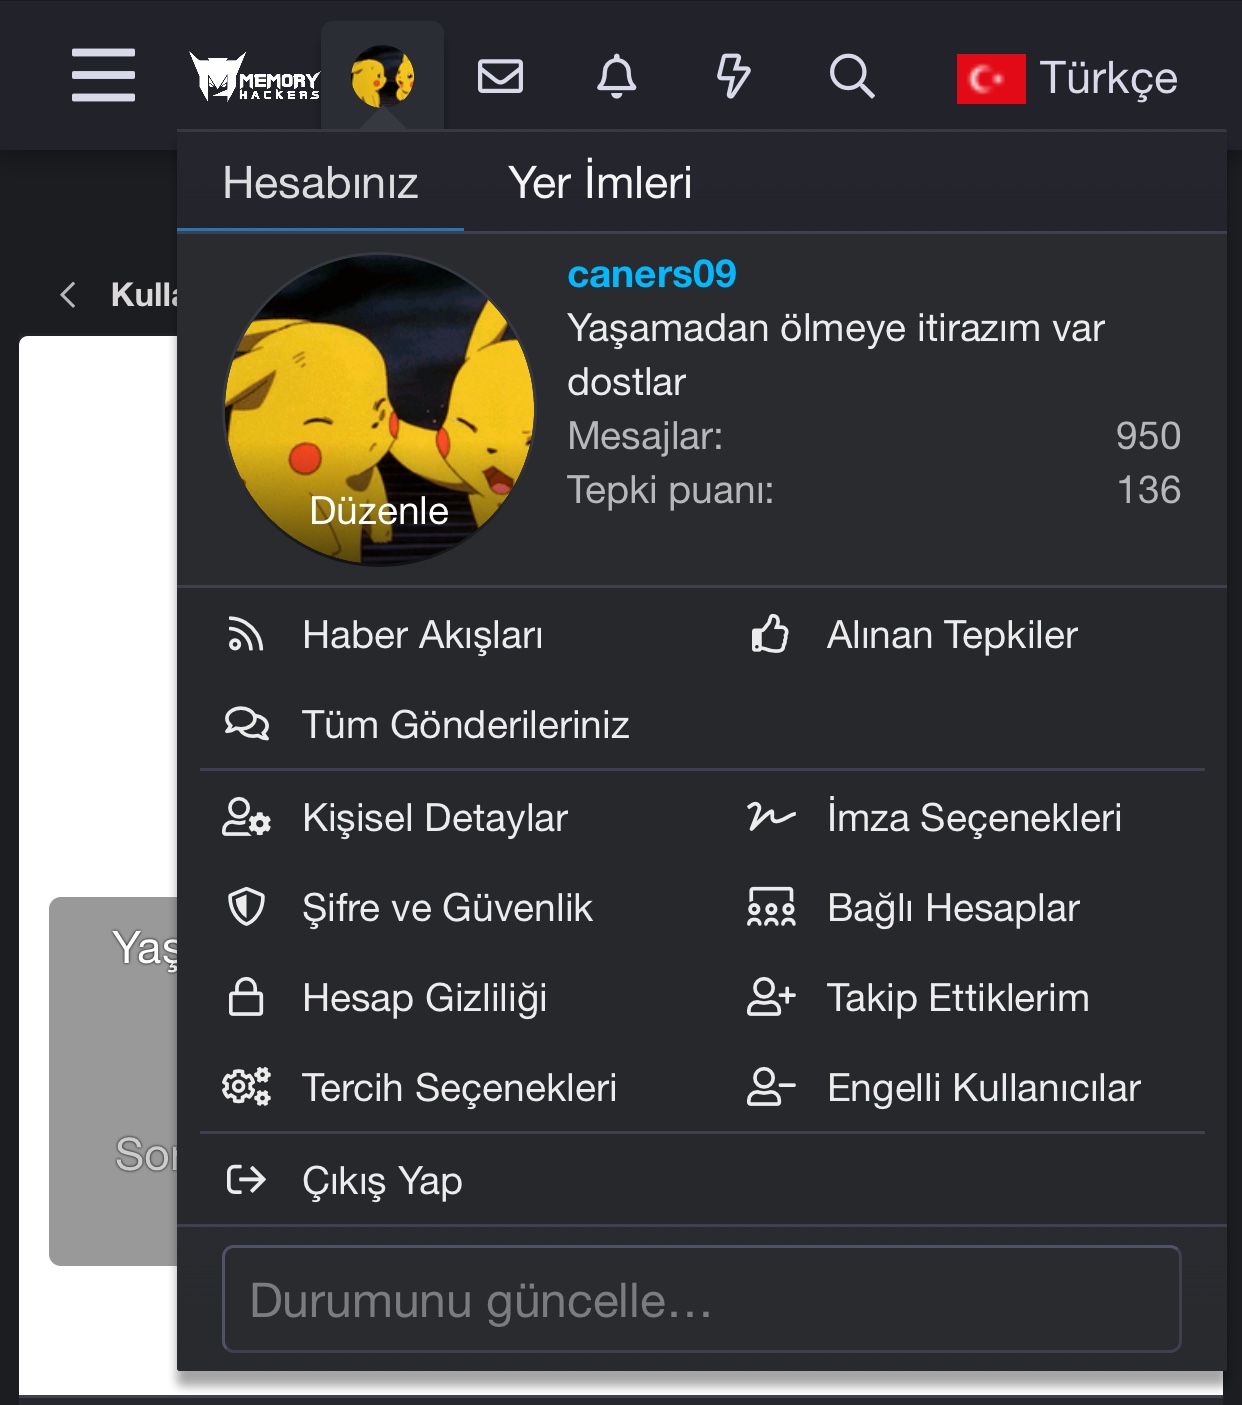This screenshot has height=1405, width=1242.
Task: Open Haber Akışları
Action: (422, 635)
